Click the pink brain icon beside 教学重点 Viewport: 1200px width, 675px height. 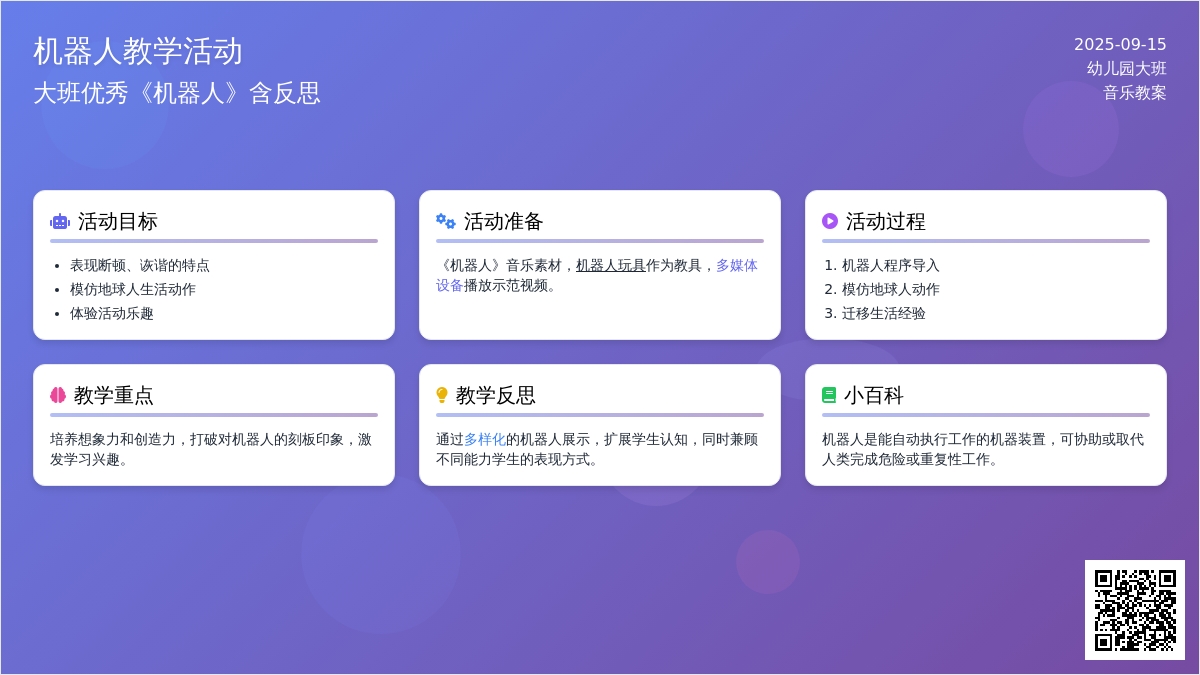click(58, 395)
